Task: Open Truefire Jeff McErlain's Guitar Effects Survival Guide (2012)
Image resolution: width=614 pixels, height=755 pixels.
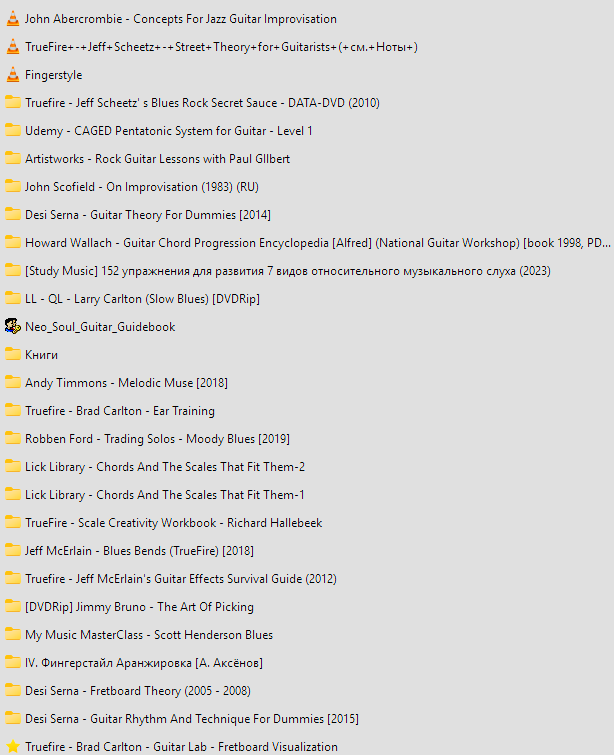Action: point(181,578)
